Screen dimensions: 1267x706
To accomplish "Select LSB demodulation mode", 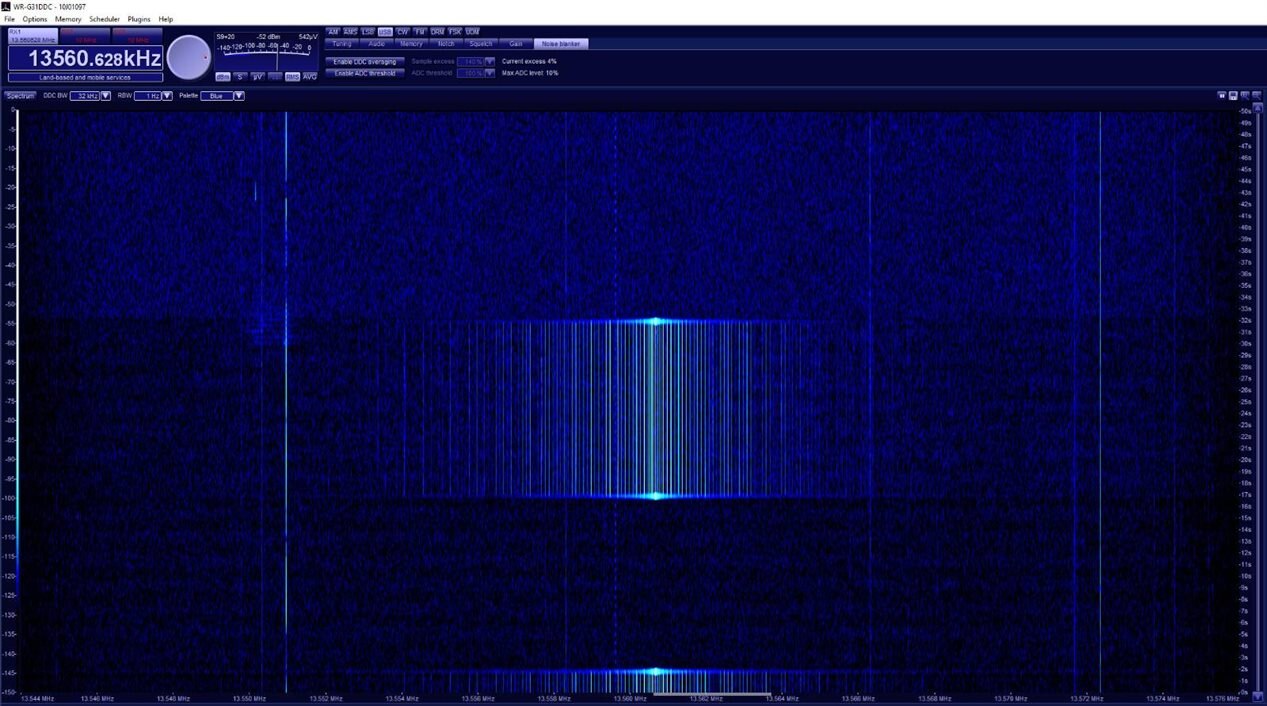I will [x=368, y=31].
